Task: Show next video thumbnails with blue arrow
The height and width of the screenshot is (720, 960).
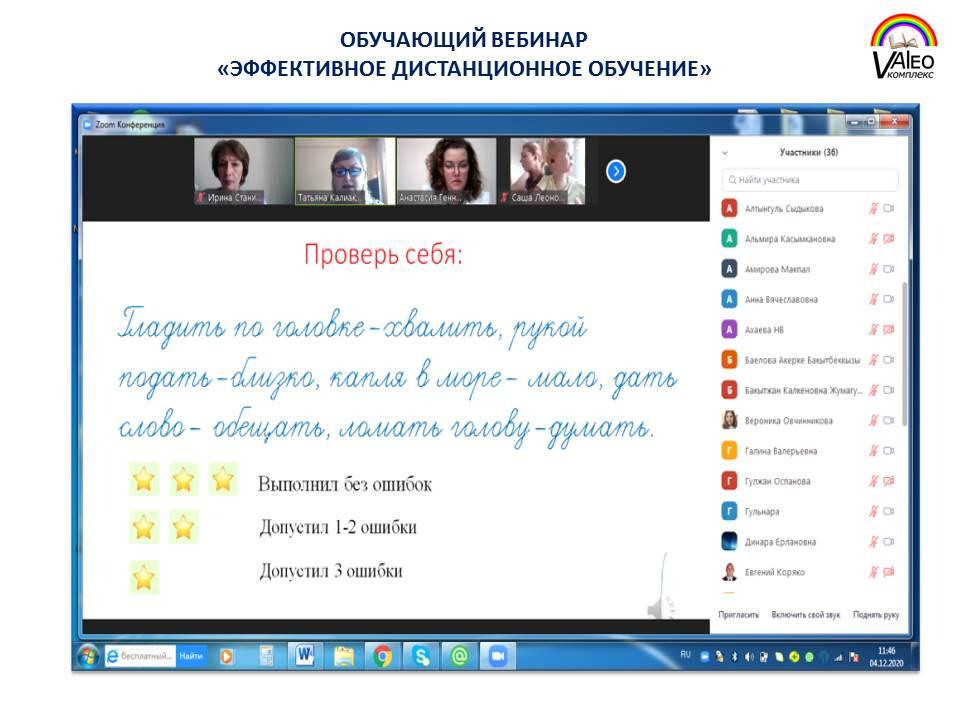Action: click(616, 171)
